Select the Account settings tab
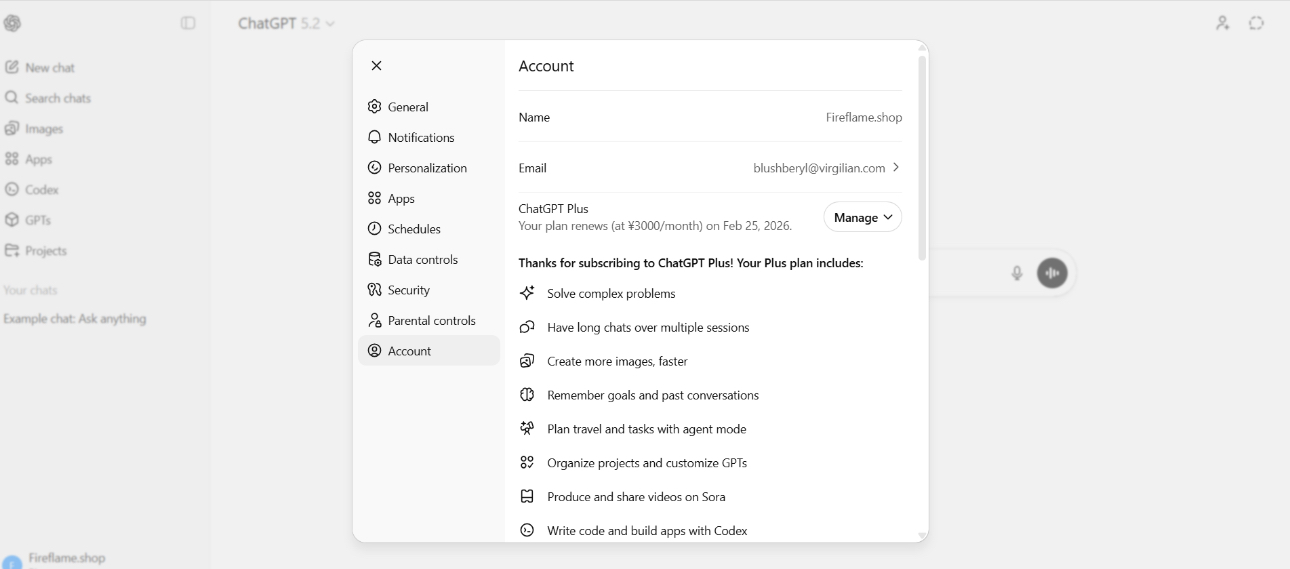This screenshot has width=1290, height=569. (x=429, y=351)
